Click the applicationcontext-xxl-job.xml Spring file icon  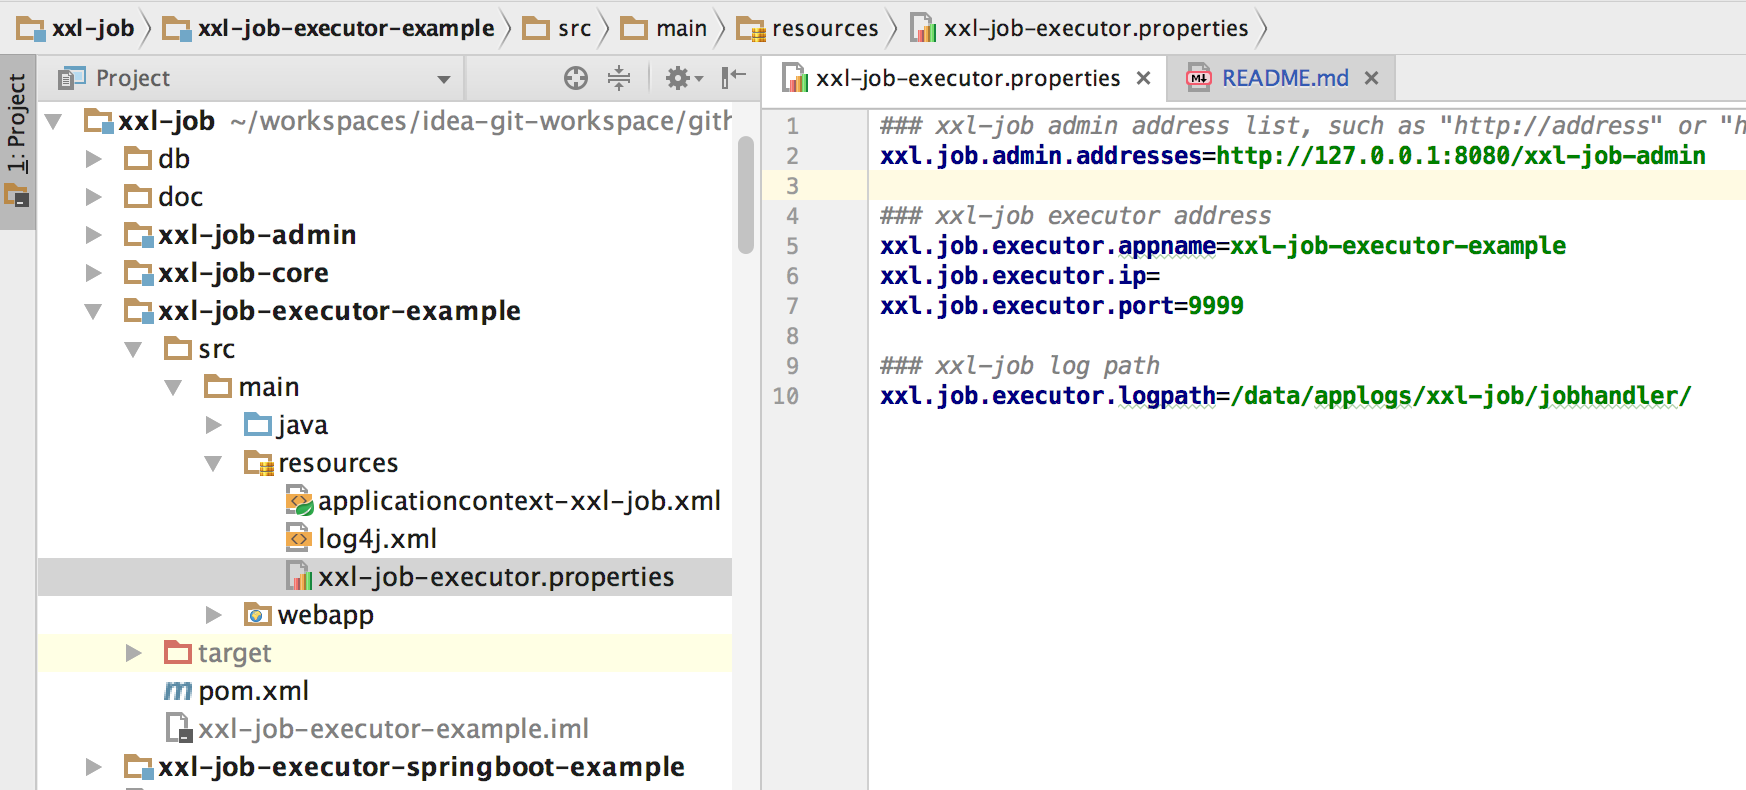pyautogui.click(x=299, y=501)
